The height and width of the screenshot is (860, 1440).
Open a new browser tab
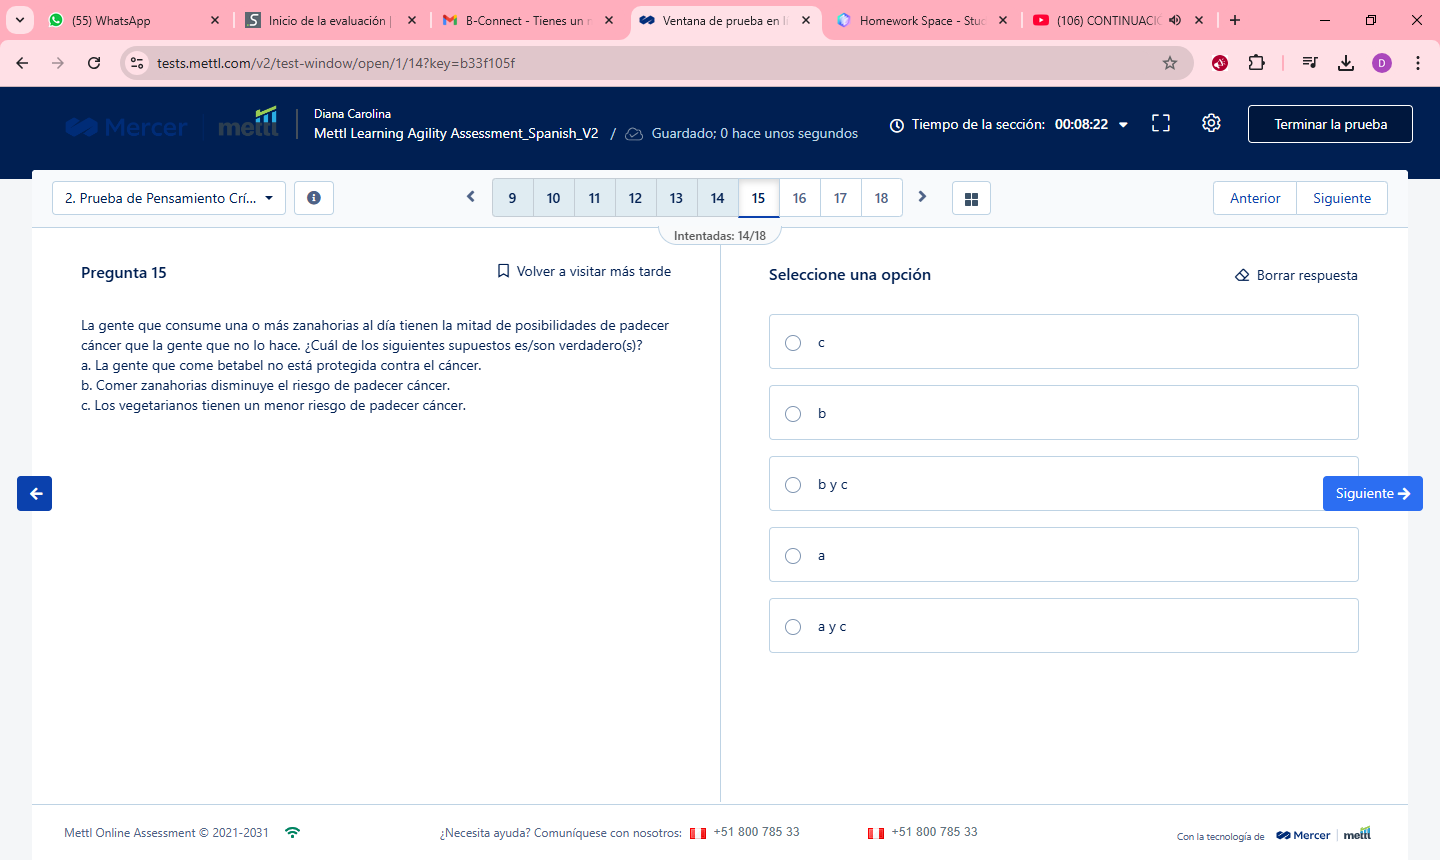(1235, 20)
